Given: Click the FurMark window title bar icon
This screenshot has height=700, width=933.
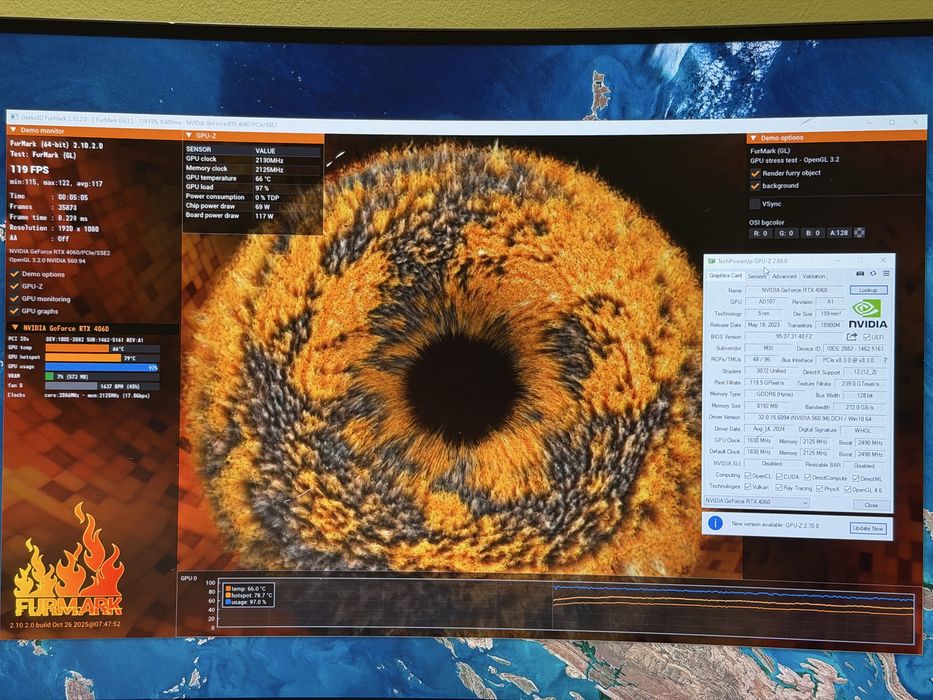Looking at the screenshot, I should click(x=15, y=118).
